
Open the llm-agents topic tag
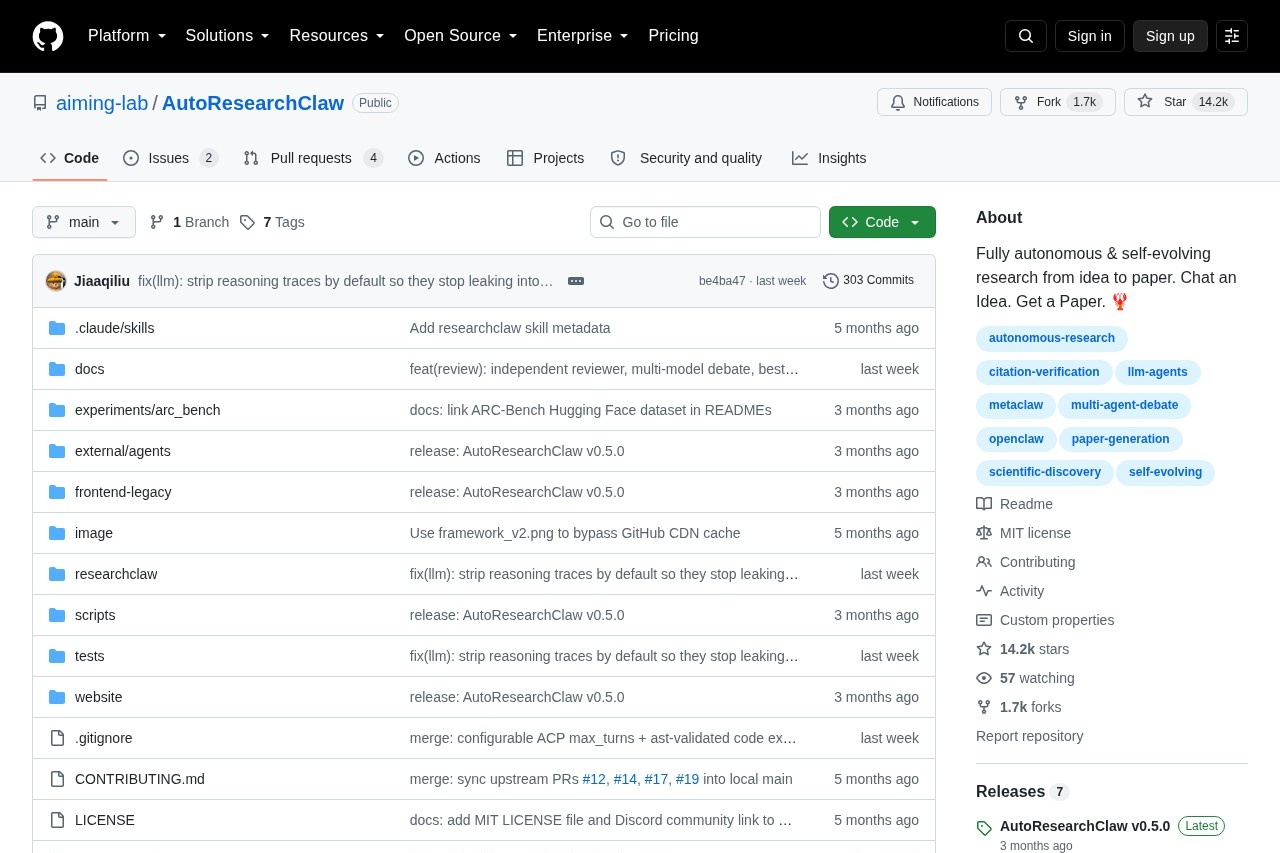pos(1158,372)
